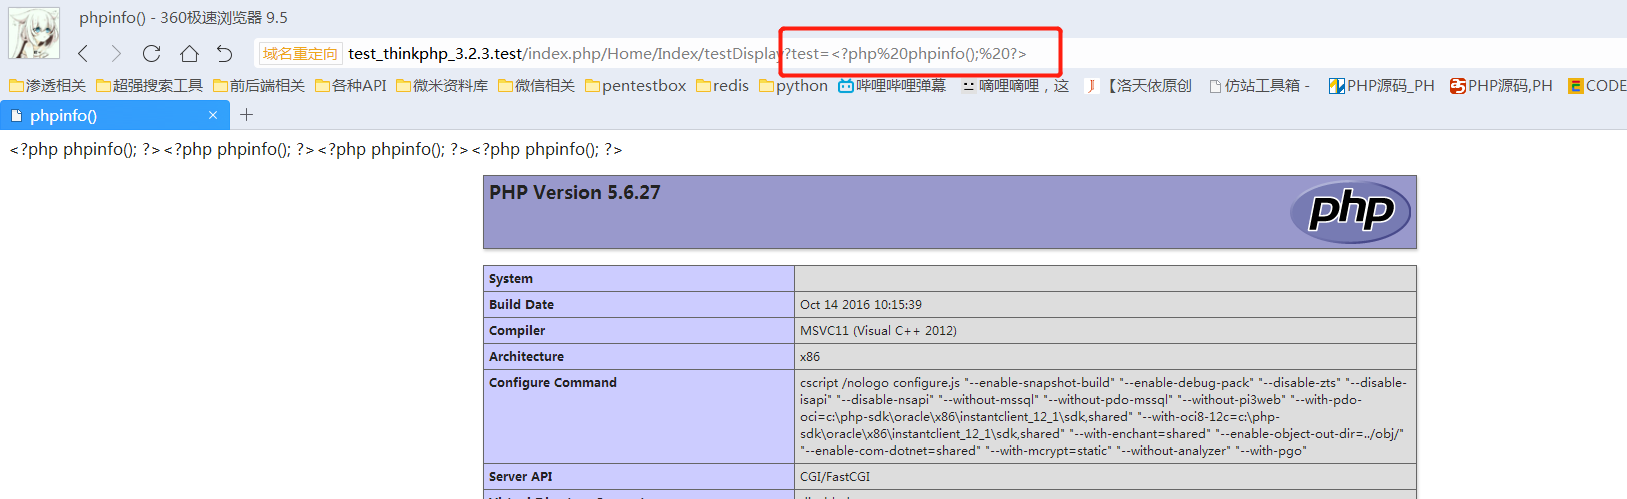
Task: Open the CODE bookmark
Action: [1597, 86]
